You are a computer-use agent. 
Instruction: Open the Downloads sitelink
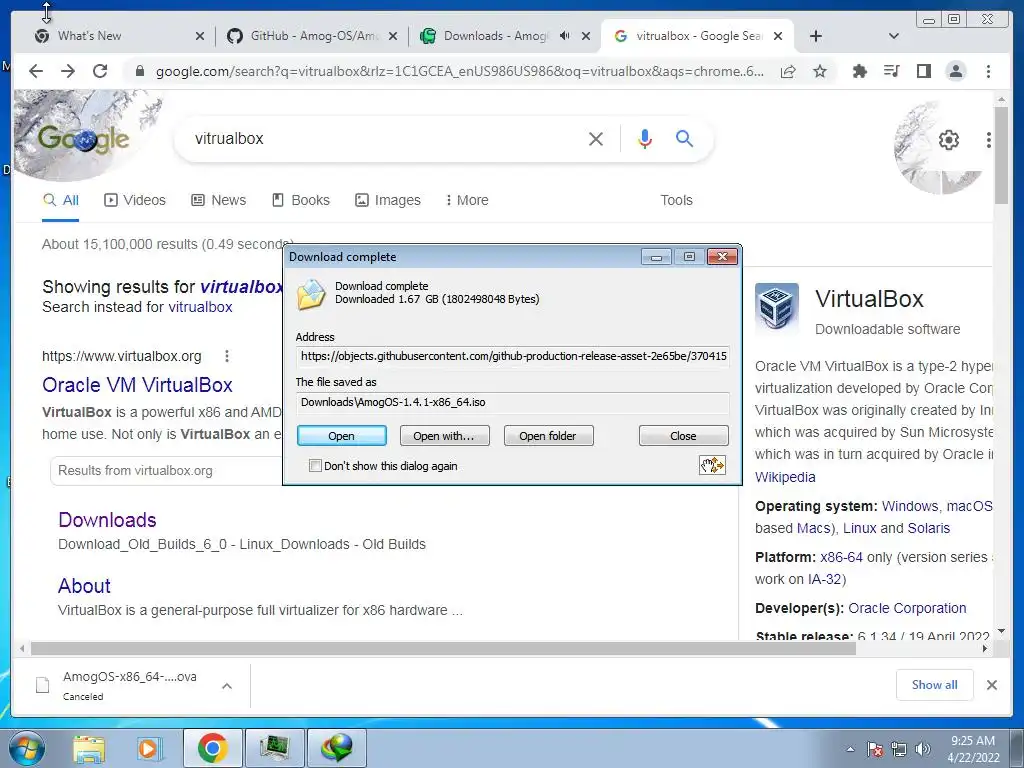(x=107, y=520)
